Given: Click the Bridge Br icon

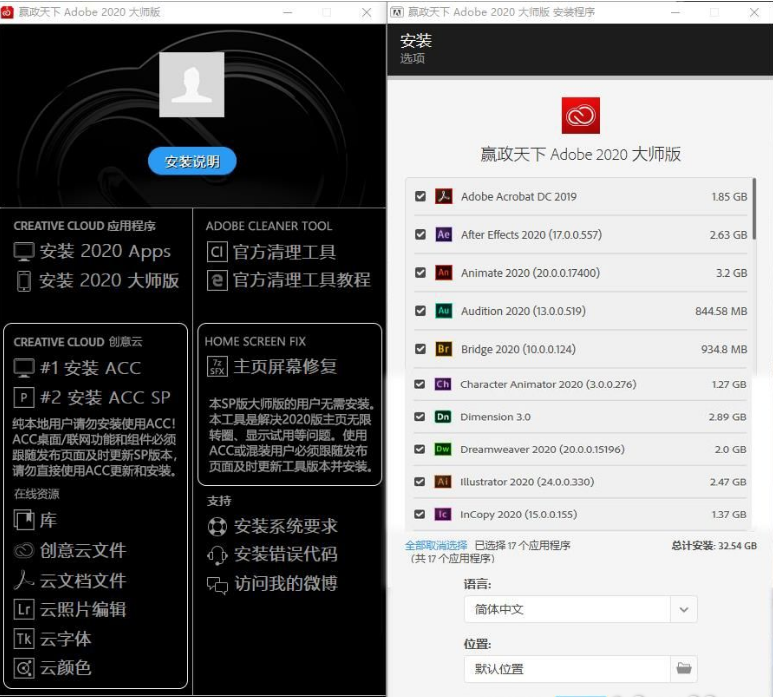Looking at the screenshot, I should tap(444, 349).
